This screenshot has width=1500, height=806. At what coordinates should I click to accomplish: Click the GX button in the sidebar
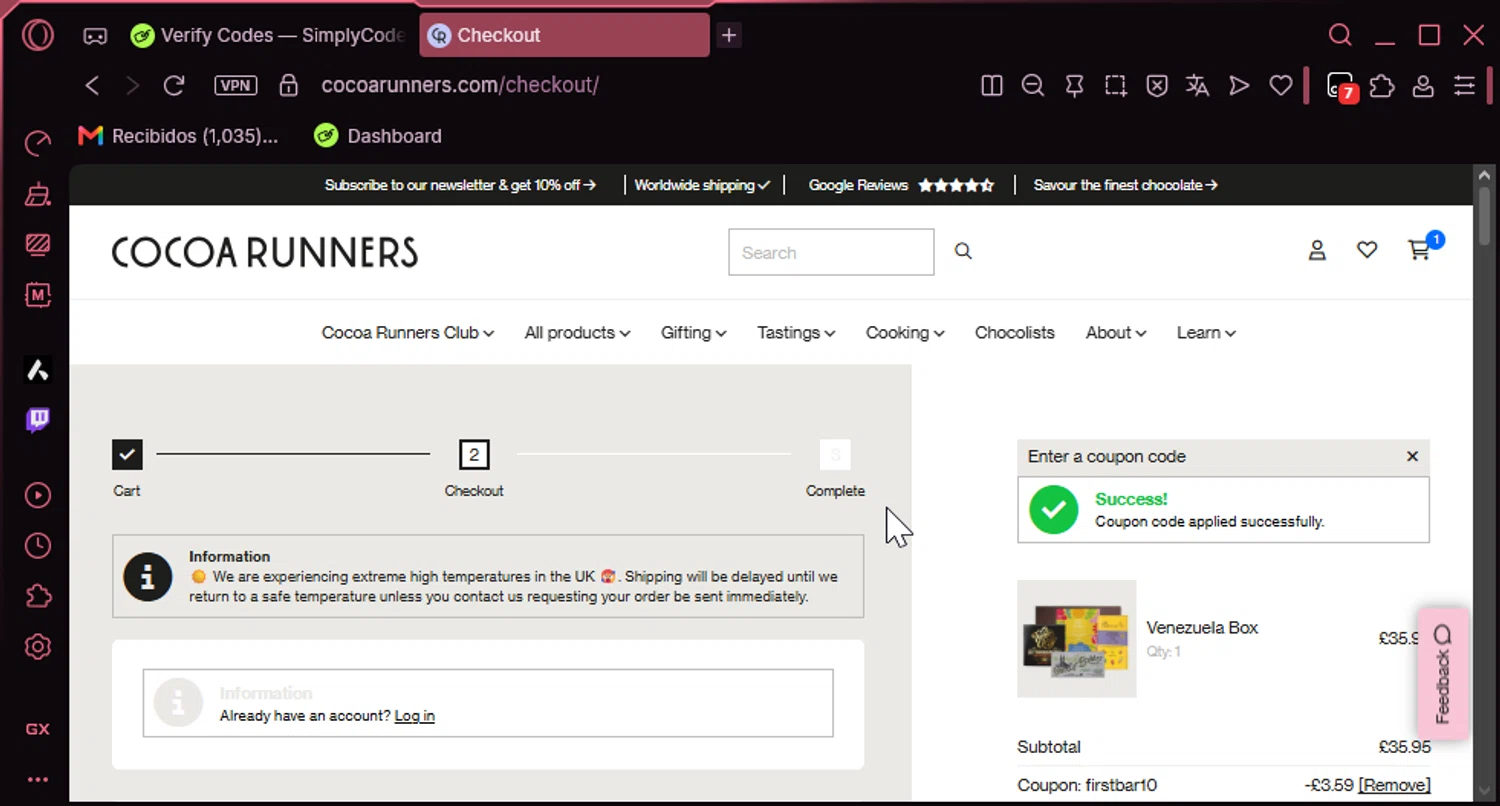[x=38, y=729]
